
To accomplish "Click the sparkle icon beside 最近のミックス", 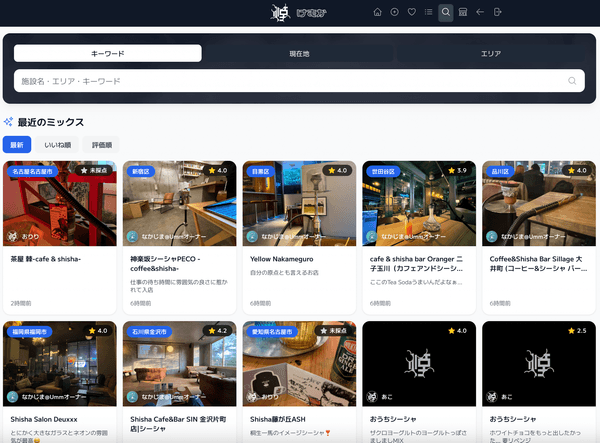I will coord(8,122).
